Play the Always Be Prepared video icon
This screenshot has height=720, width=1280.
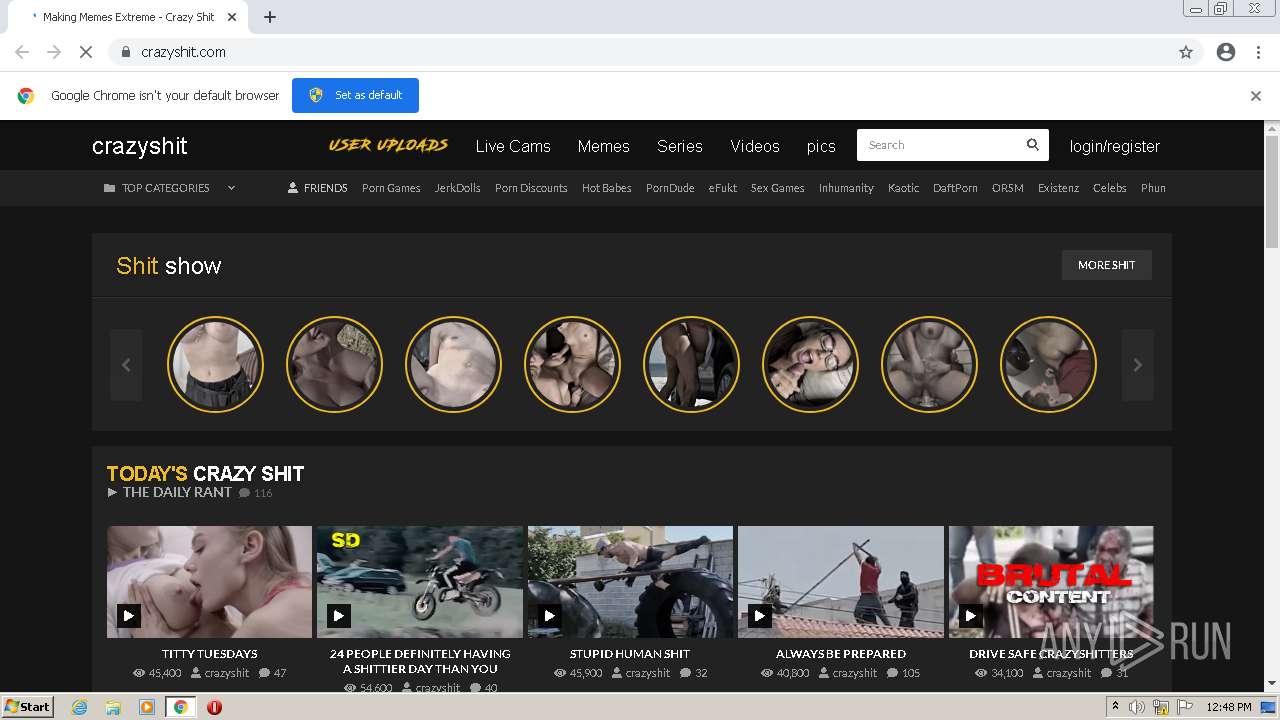759,616
